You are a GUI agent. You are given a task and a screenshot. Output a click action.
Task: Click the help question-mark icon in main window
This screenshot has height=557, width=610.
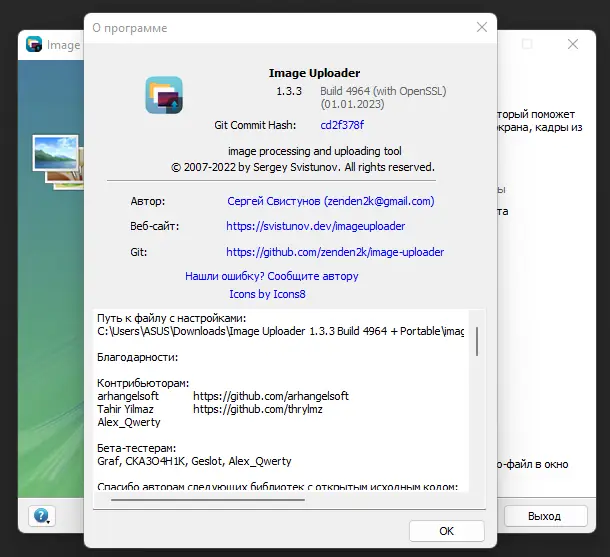42,516
